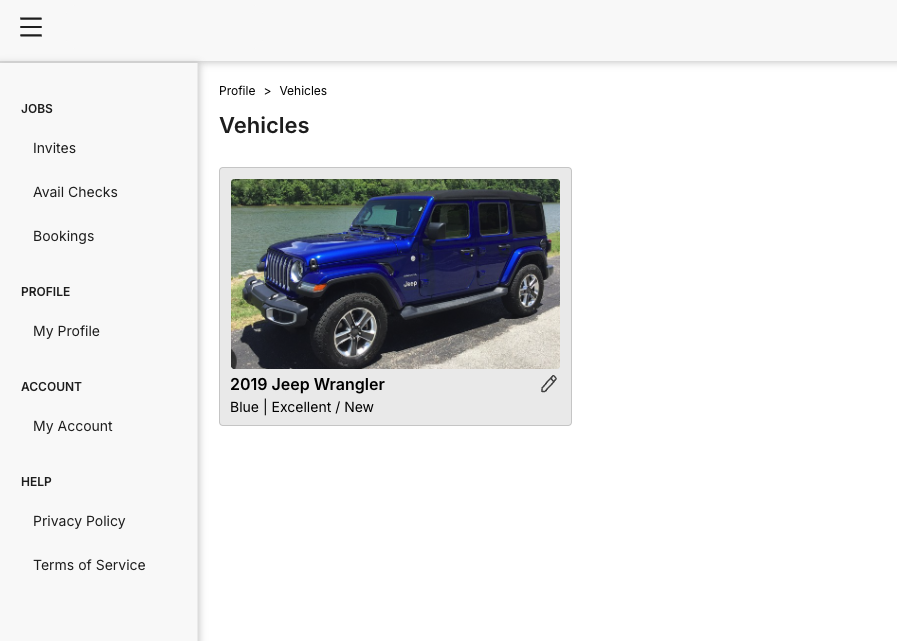Viewport: 897px width, 641px height.
Task: Click the 2019 Jeep Wrangler title
Action: (x=307, y=385)
